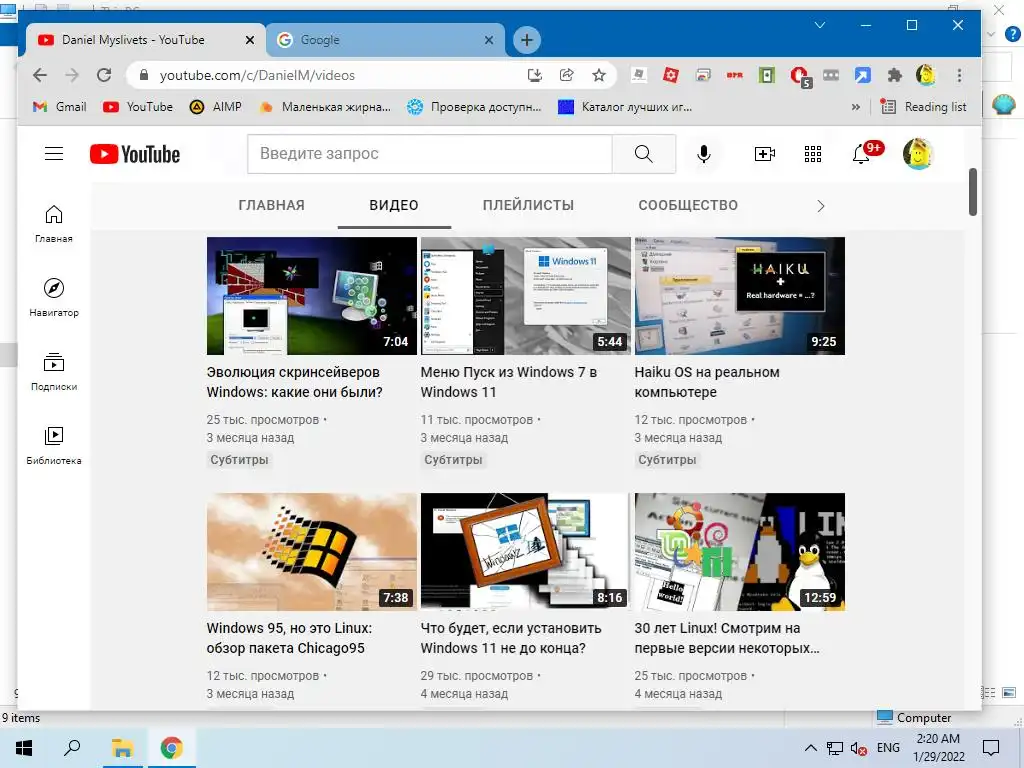
Task: Open the YouTube account avatar menu
Action: [918, 154]
